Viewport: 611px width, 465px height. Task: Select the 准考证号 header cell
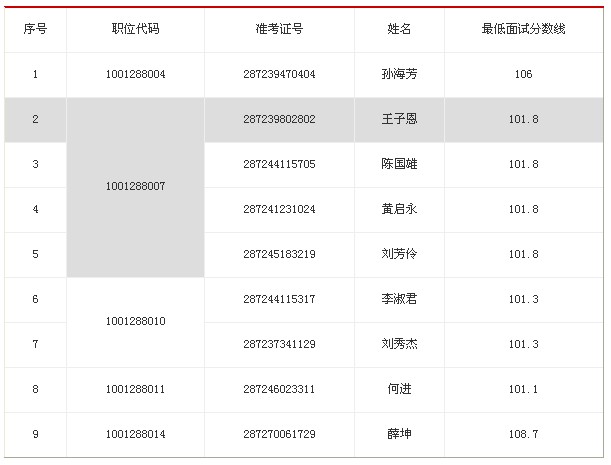click(279, 29)
